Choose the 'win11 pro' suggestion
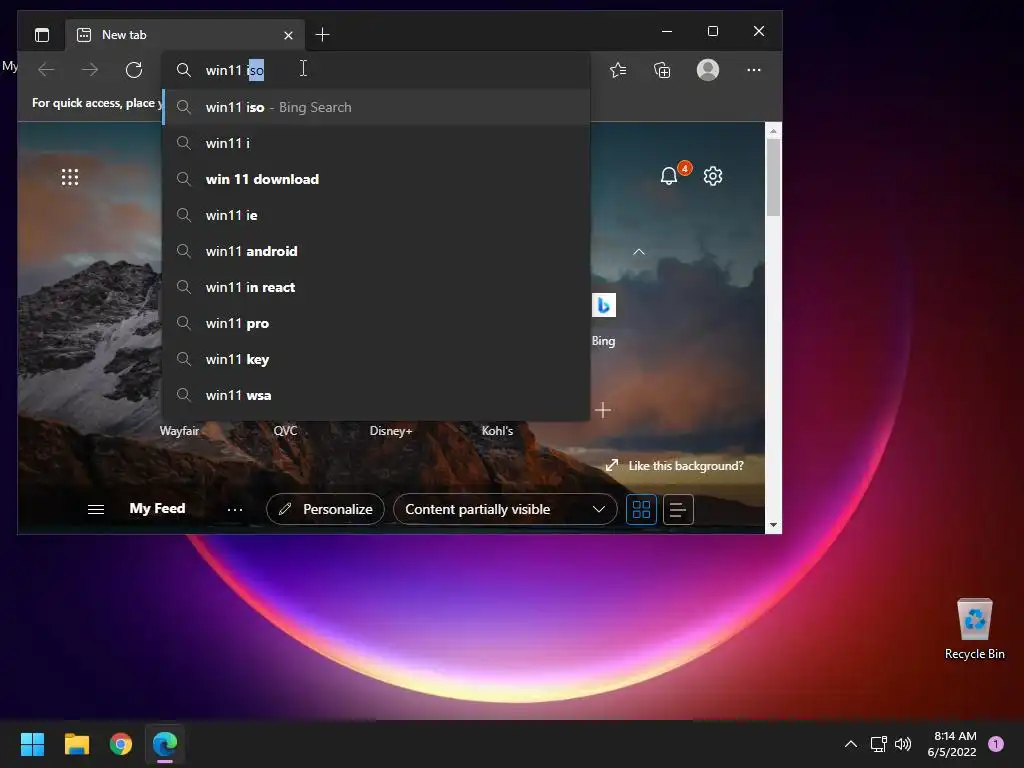 (x=376, y=323)
